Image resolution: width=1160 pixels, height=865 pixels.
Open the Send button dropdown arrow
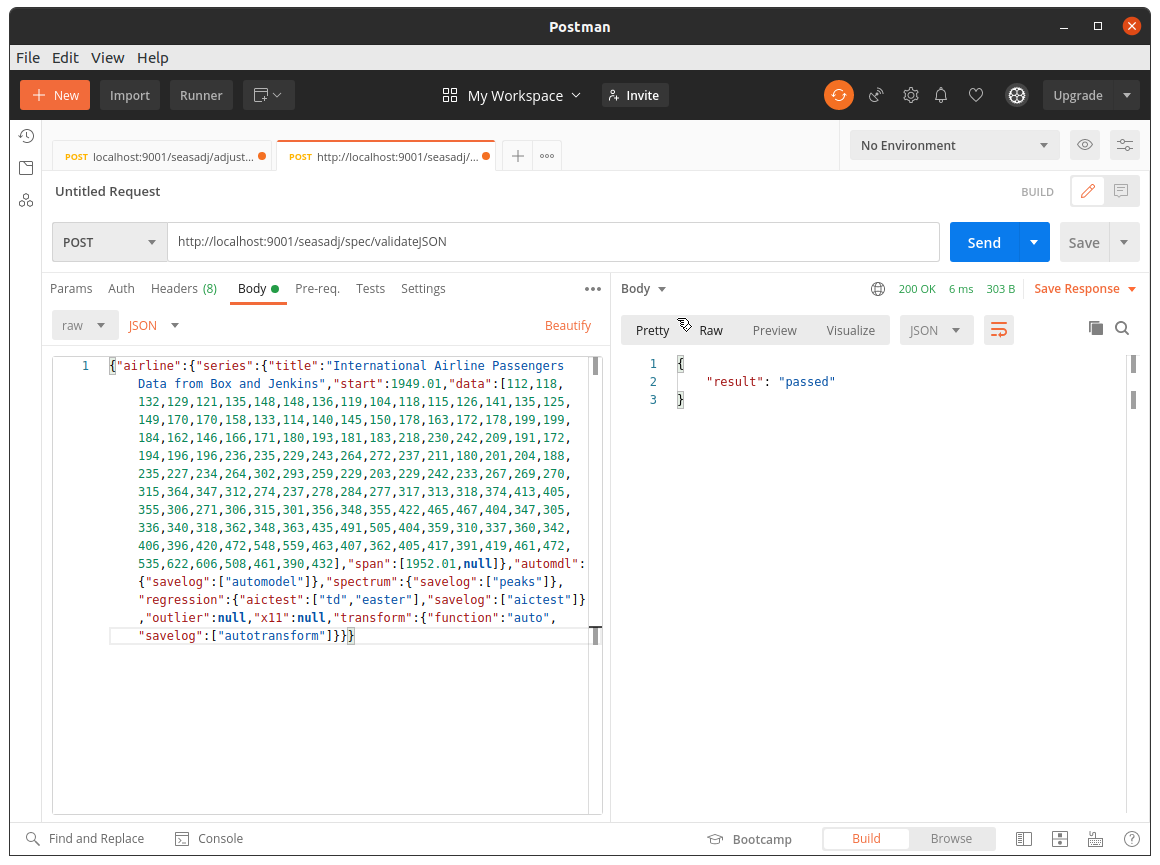1034,242
